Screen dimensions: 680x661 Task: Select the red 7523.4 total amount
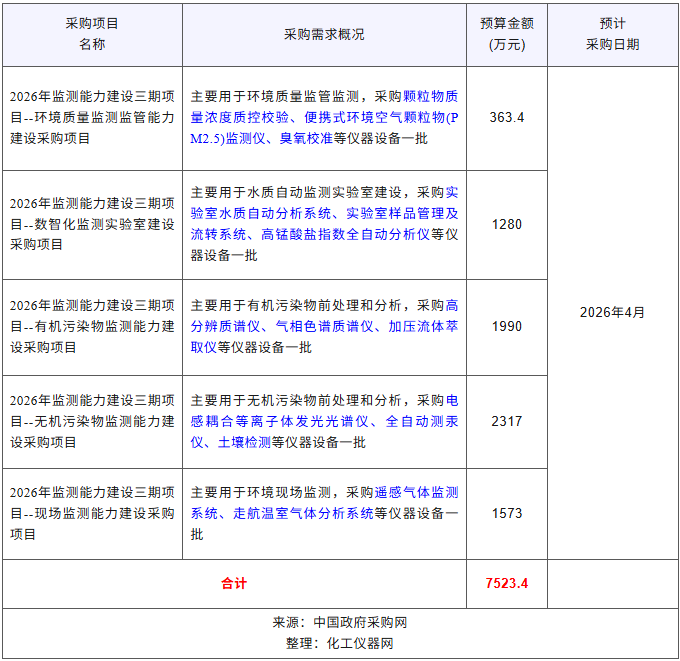coord(507,583)
